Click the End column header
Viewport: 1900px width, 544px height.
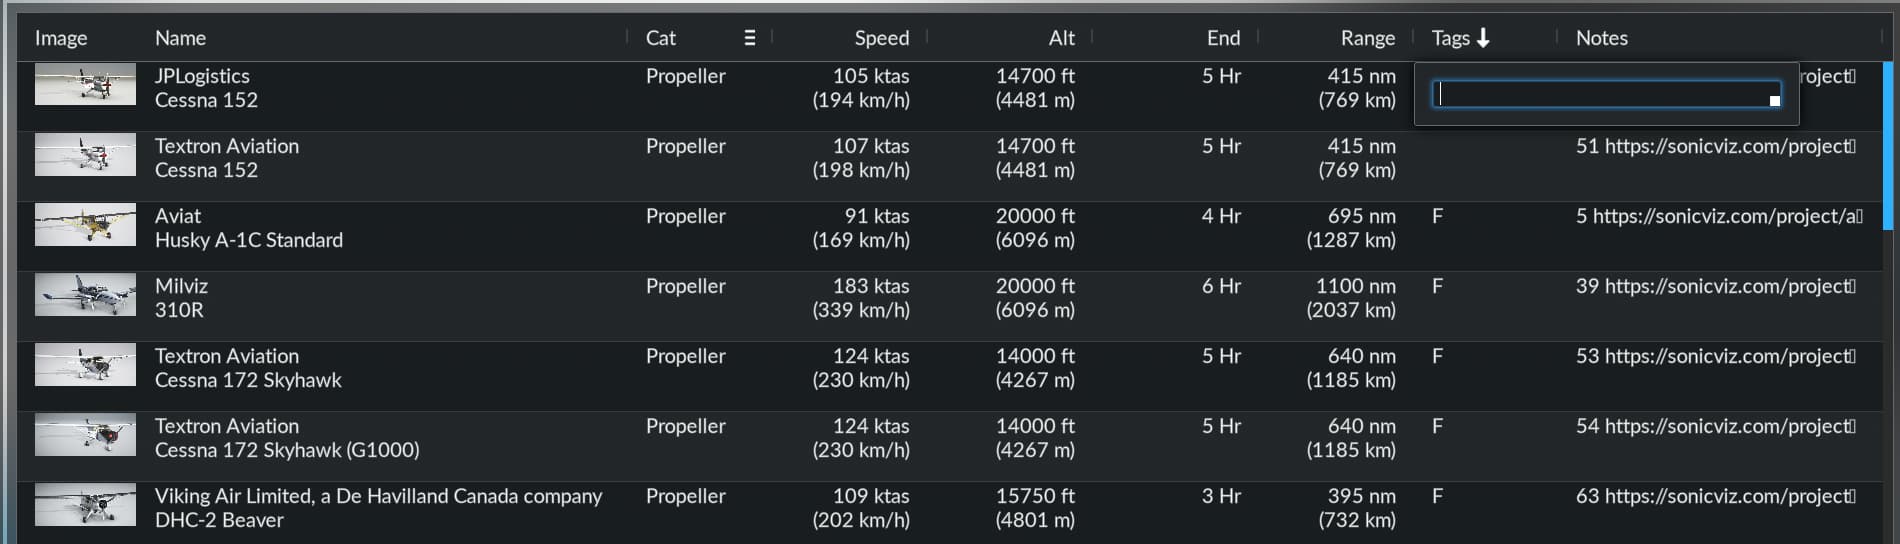[1223, 38]
